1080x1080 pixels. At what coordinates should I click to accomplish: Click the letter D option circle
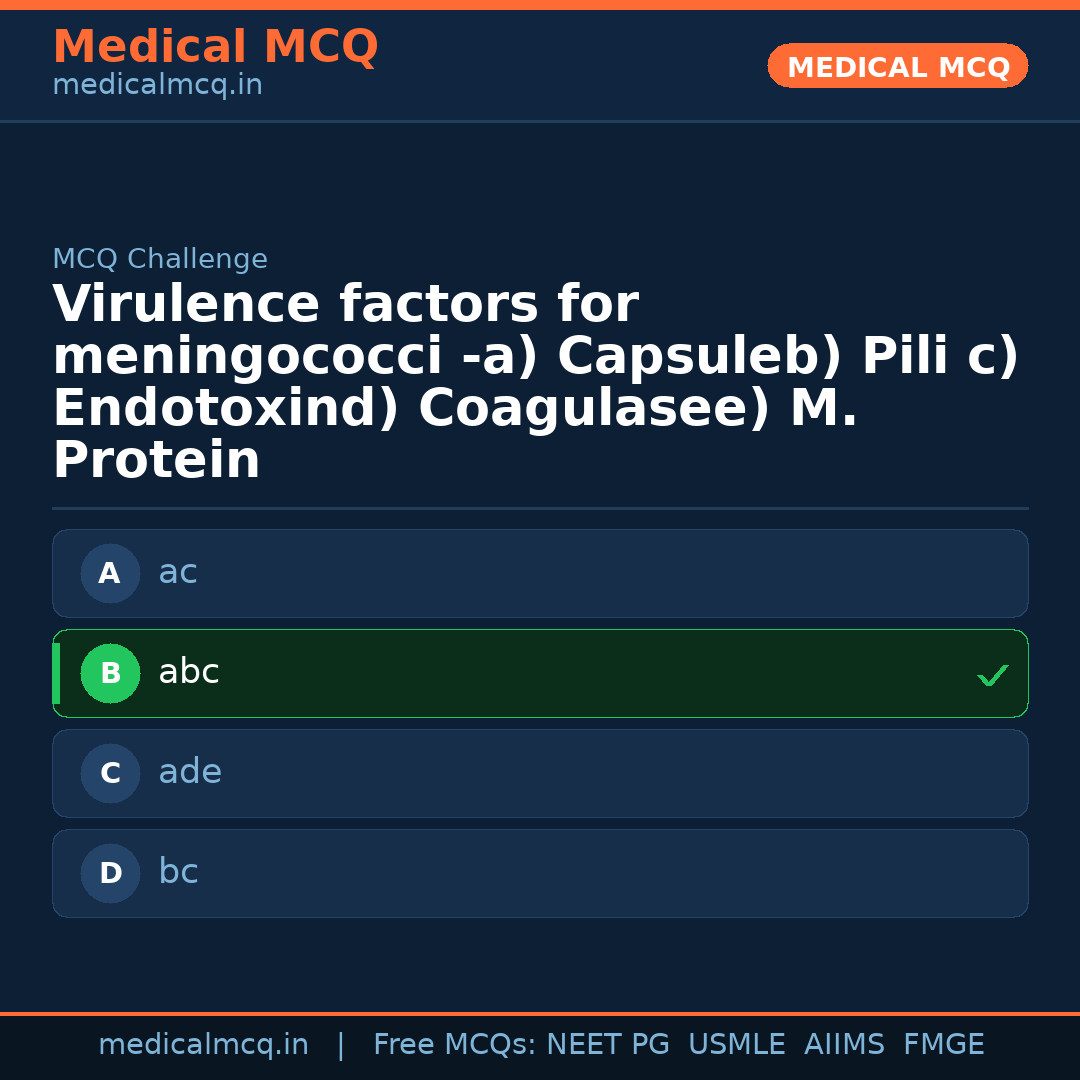tap(110, 874)
